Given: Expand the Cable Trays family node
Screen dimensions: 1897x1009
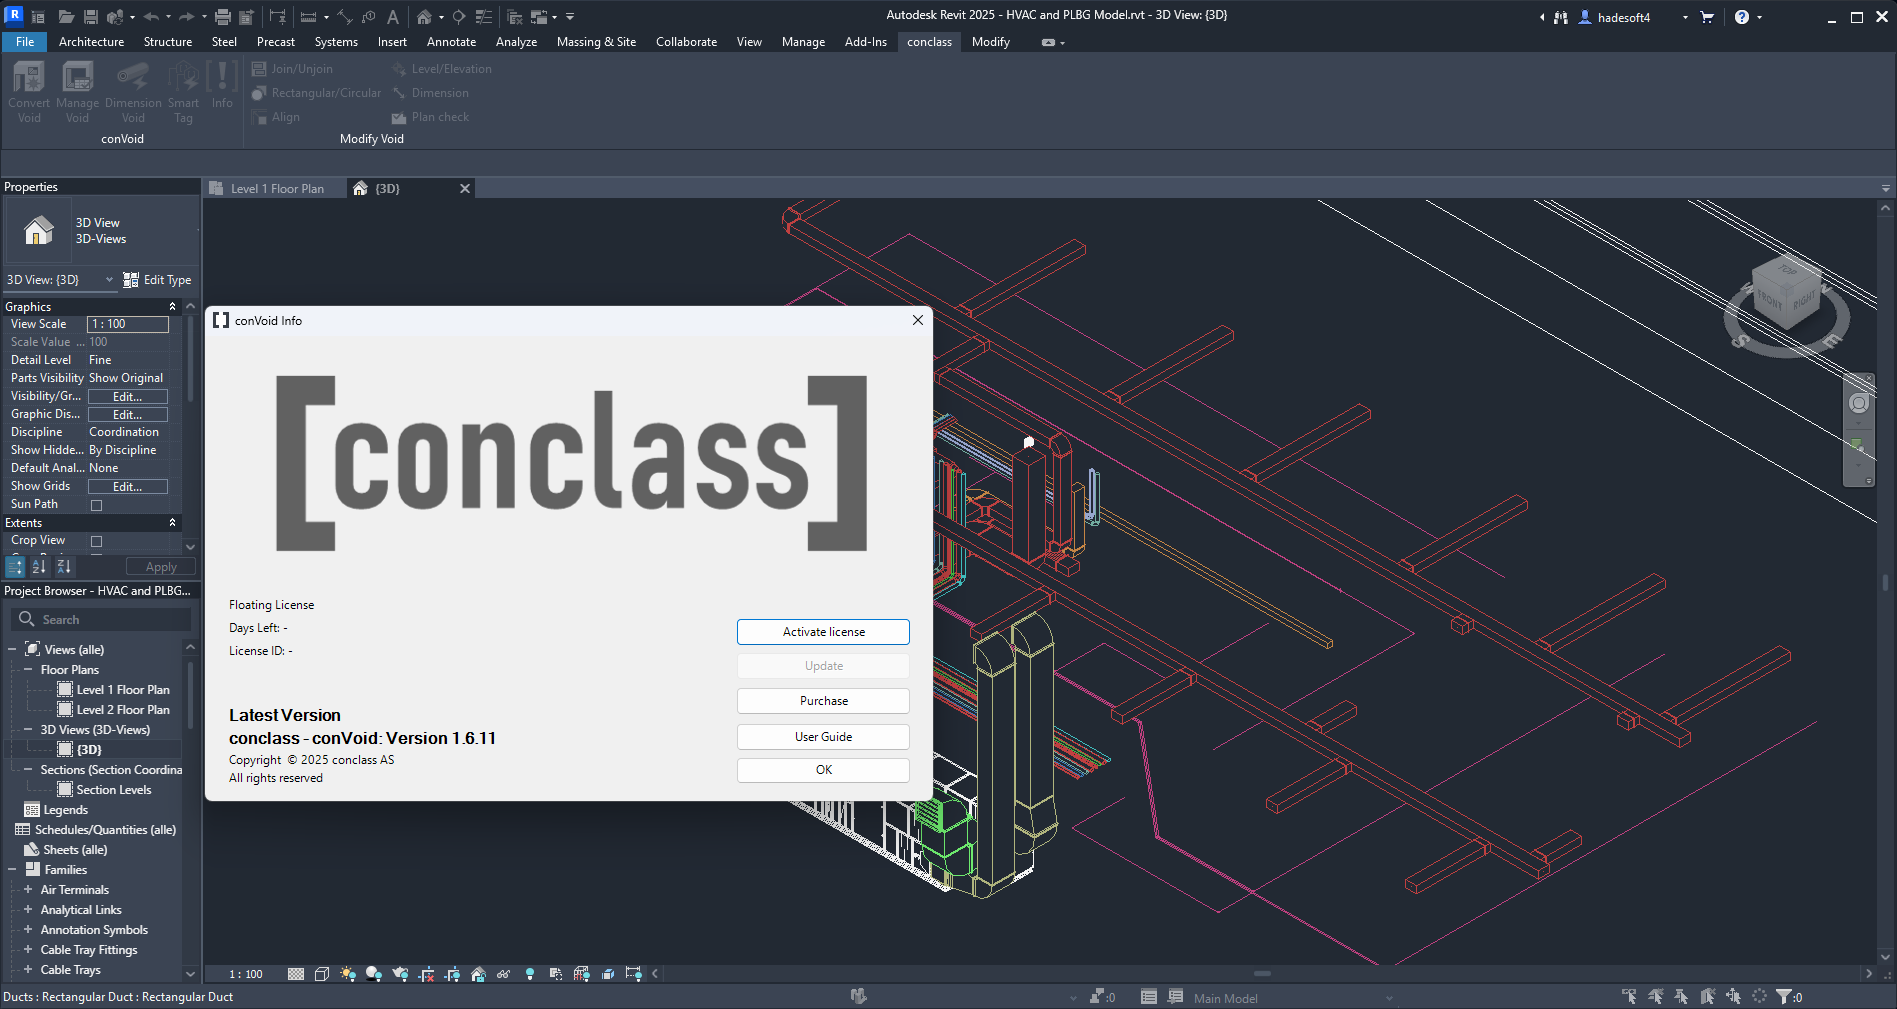Looking at the screenshot, I should (28, 970).
